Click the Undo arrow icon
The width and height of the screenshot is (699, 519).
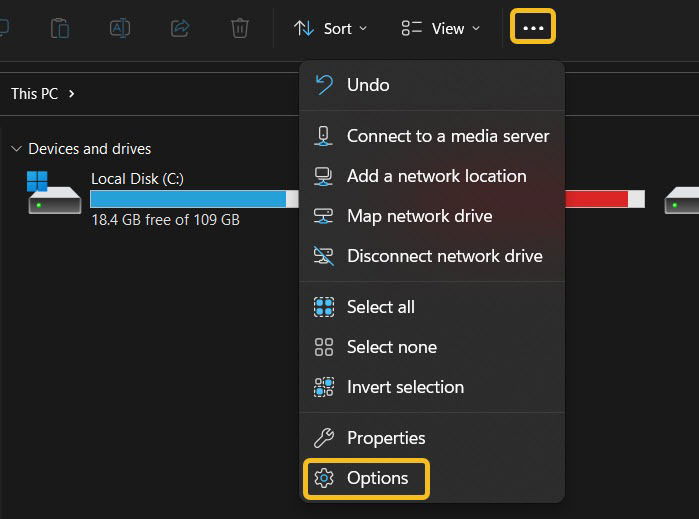tap(324, 85)
